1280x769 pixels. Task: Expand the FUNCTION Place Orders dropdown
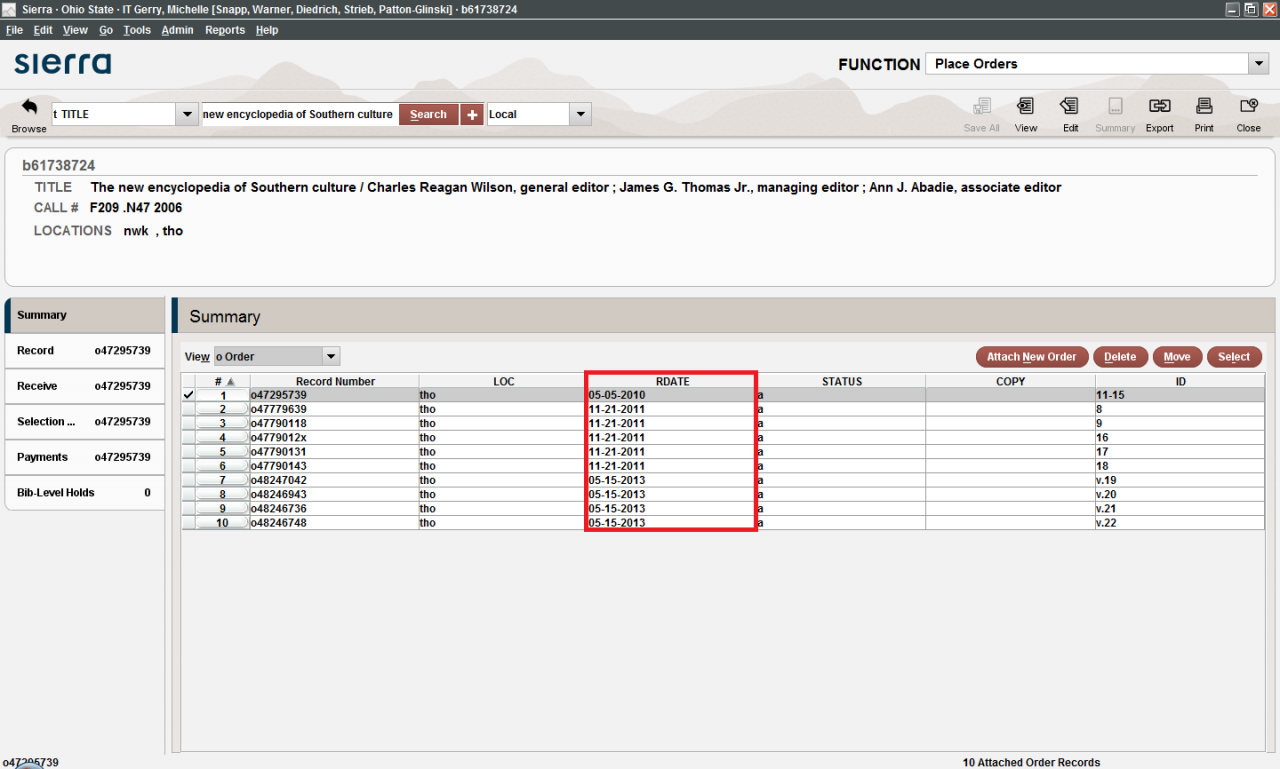click(1258, 64)
